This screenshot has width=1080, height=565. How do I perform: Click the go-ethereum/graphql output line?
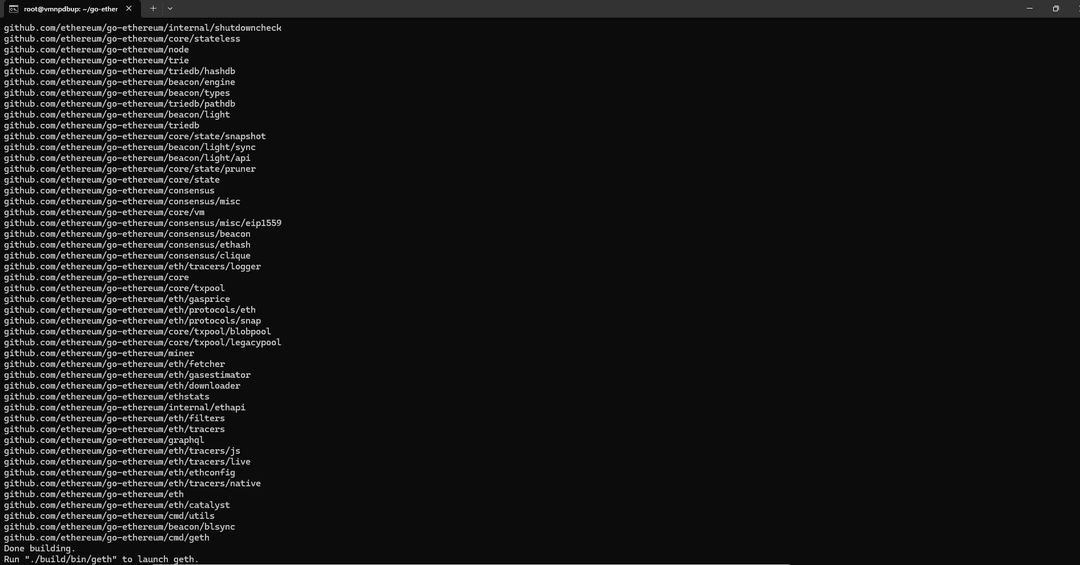pyautogui.click(x=103, y=440)
